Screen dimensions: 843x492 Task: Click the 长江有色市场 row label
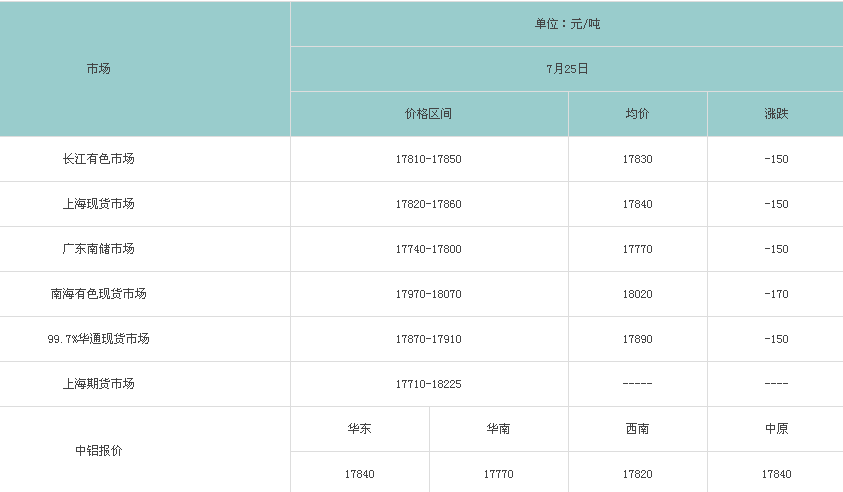coord(98,159)
